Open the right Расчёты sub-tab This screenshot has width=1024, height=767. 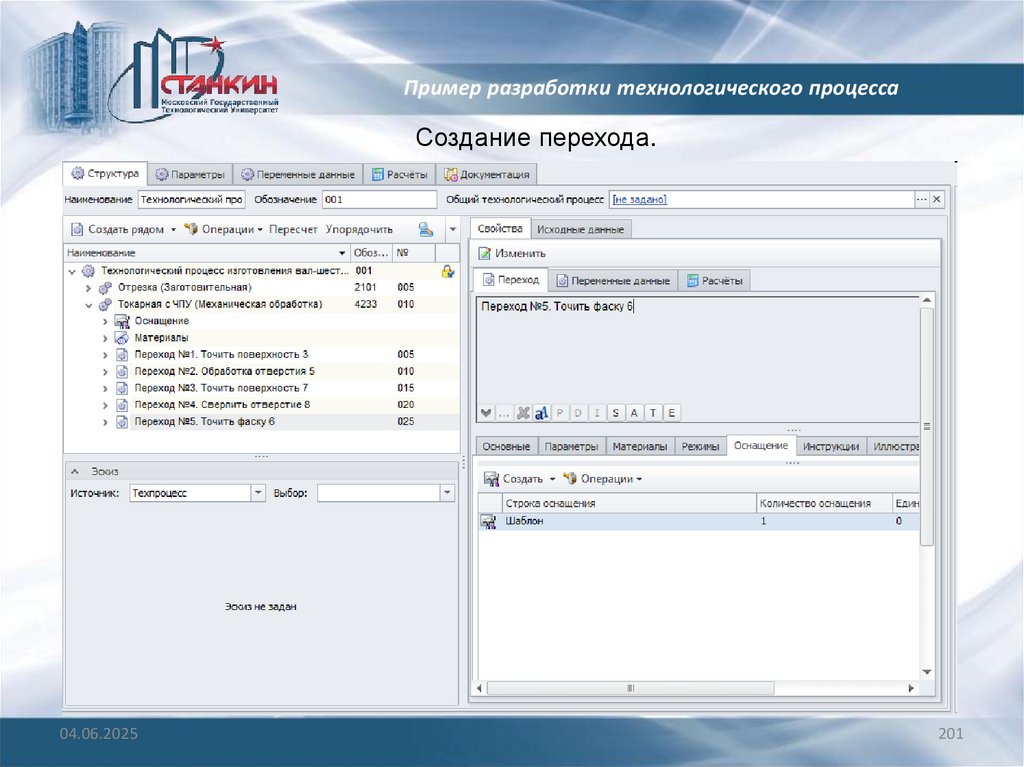714,281
